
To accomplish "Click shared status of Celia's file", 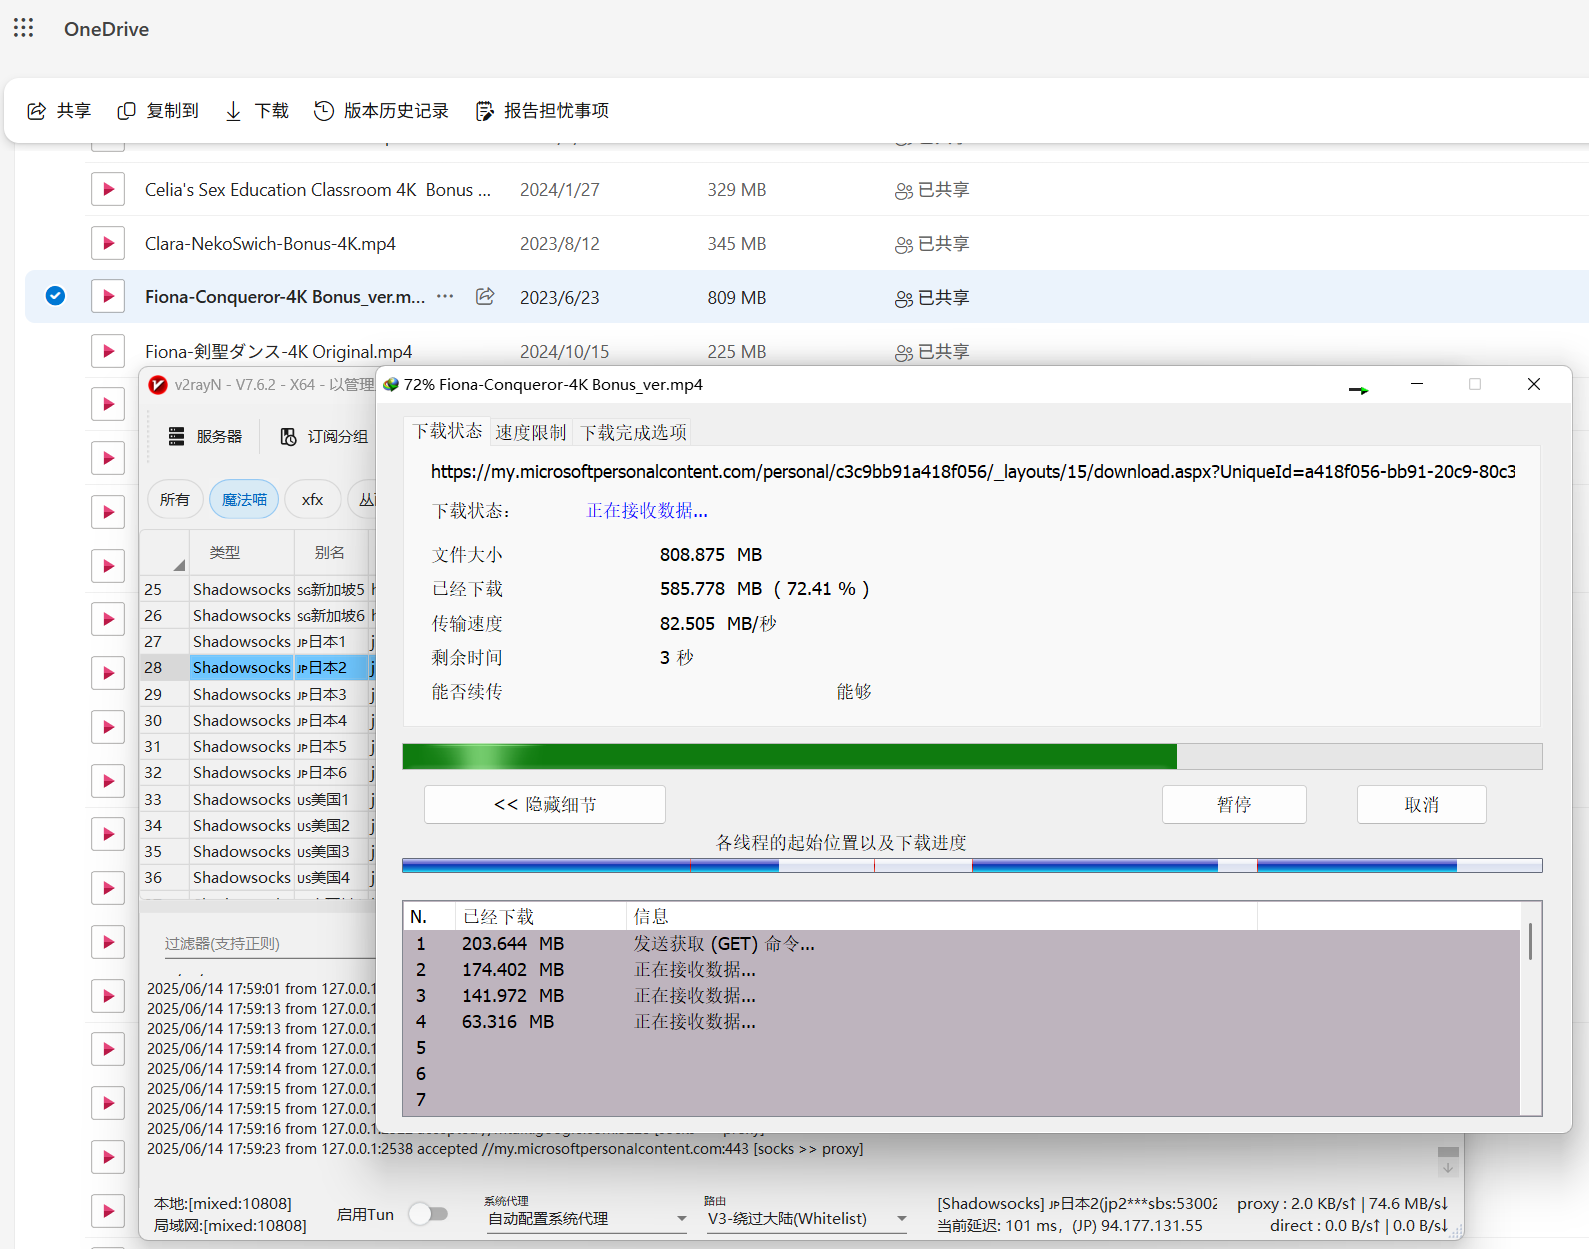I will (x=932, y=190).
